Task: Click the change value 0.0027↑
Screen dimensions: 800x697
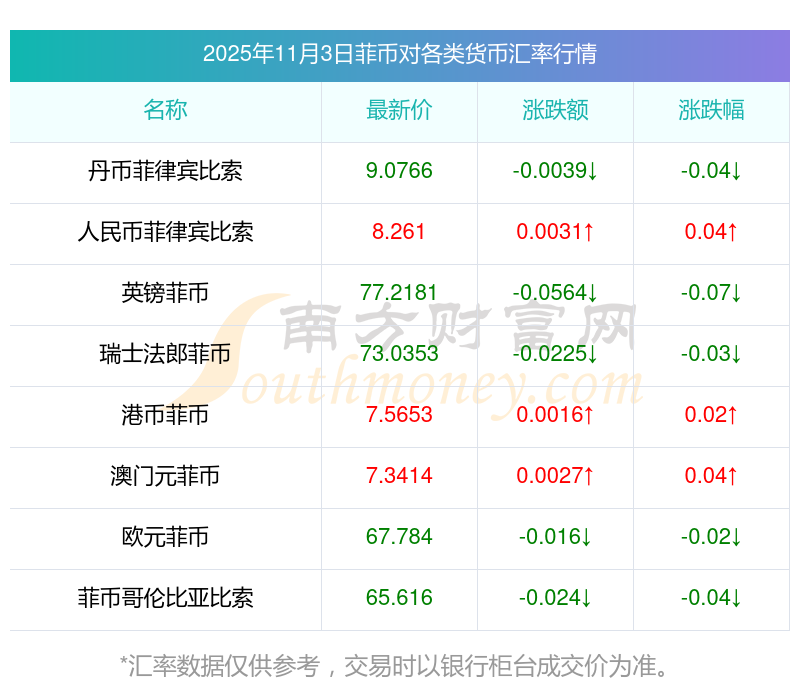Action: pos(555,476)
